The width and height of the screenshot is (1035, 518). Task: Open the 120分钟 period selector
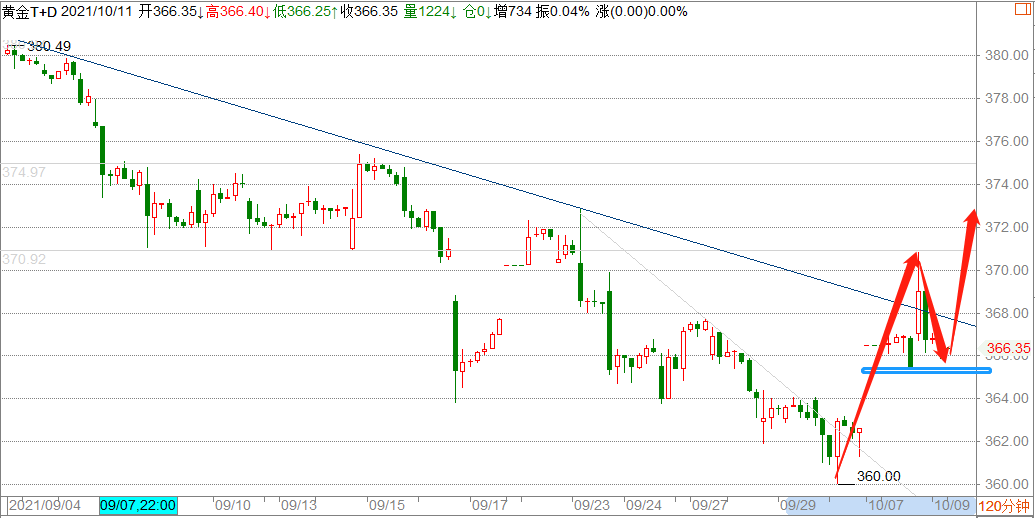click(x=1002, y=507)
